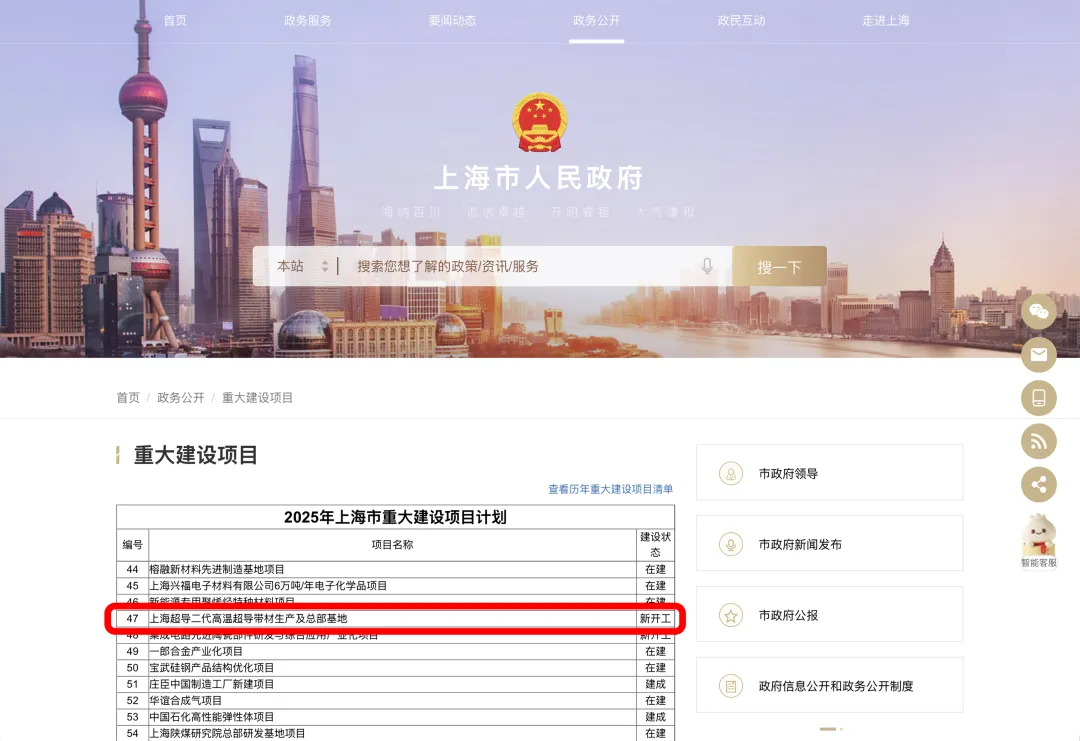Open the 市政府领导 panel link
1080x741 pixels.
click(x=829, y=473)
